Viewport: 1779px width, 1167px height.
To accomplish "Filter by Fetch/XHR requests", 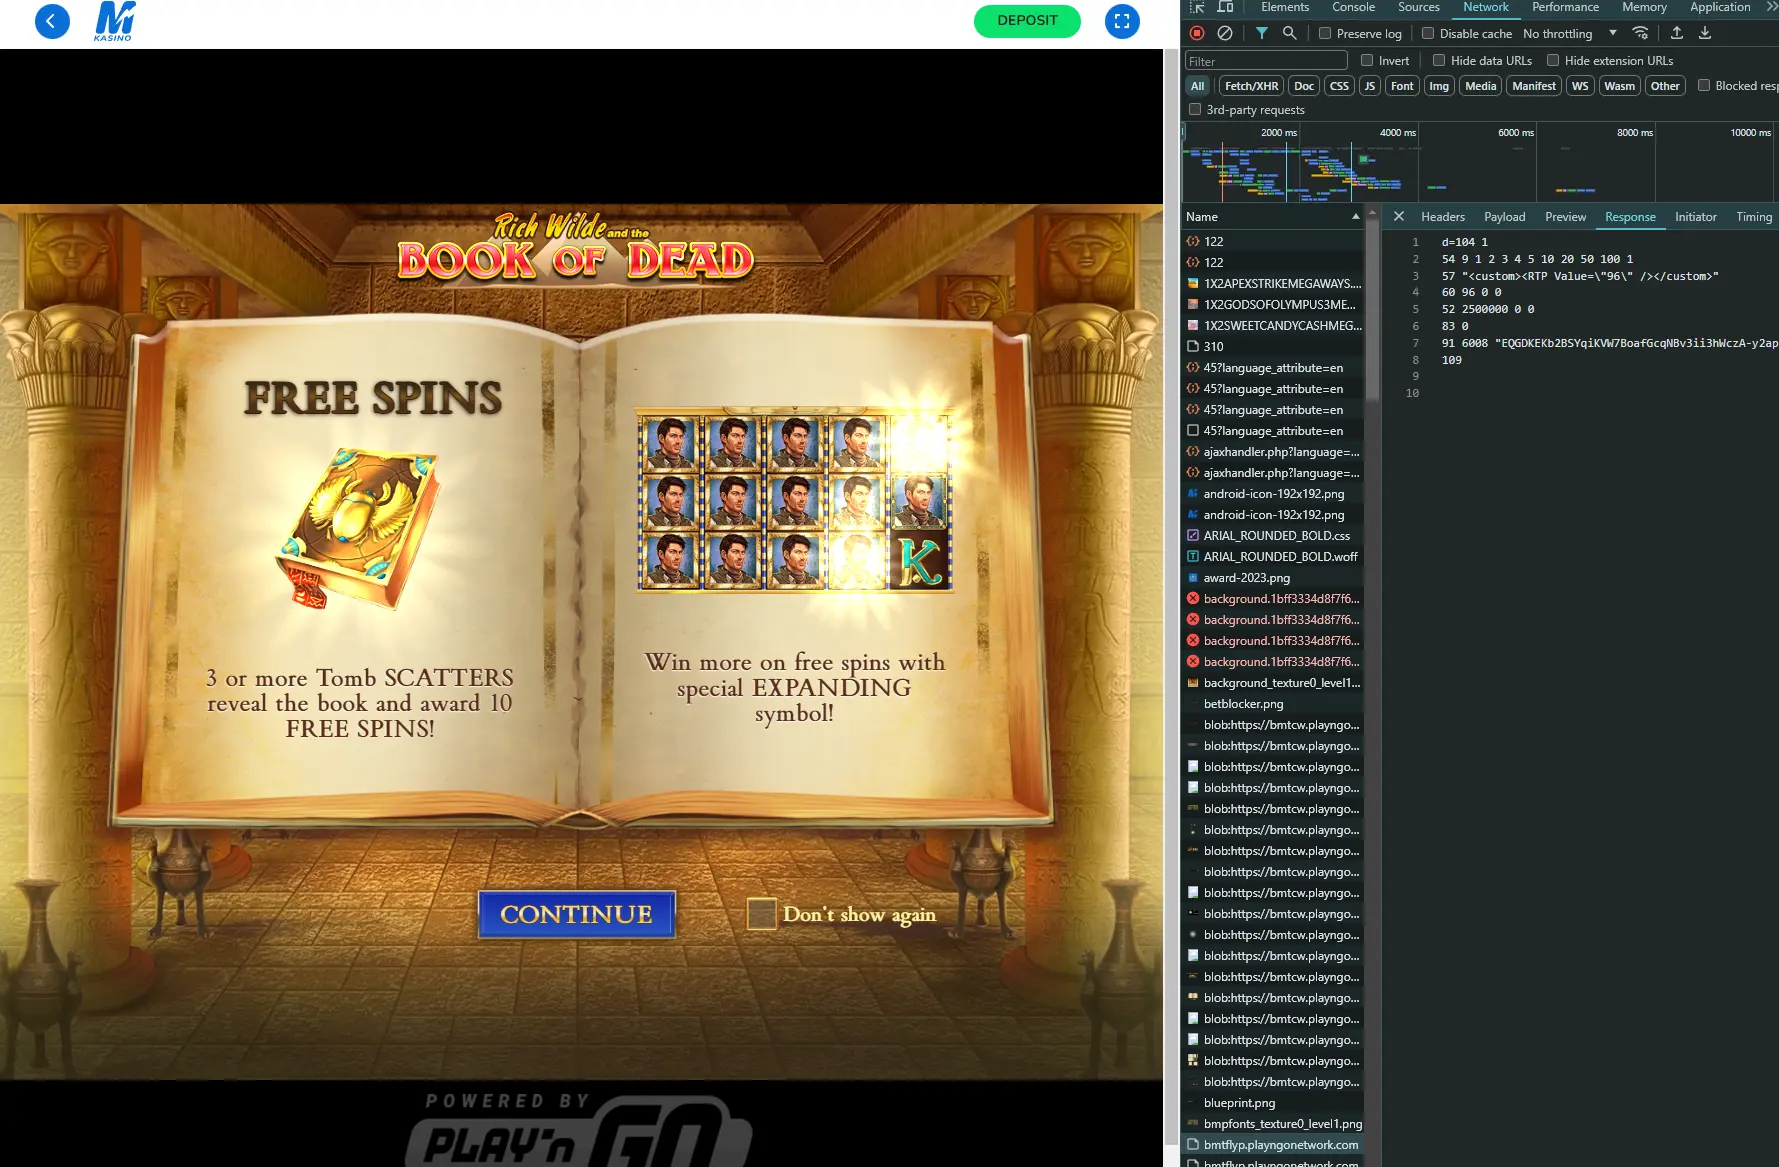I will pos(1251,85).
